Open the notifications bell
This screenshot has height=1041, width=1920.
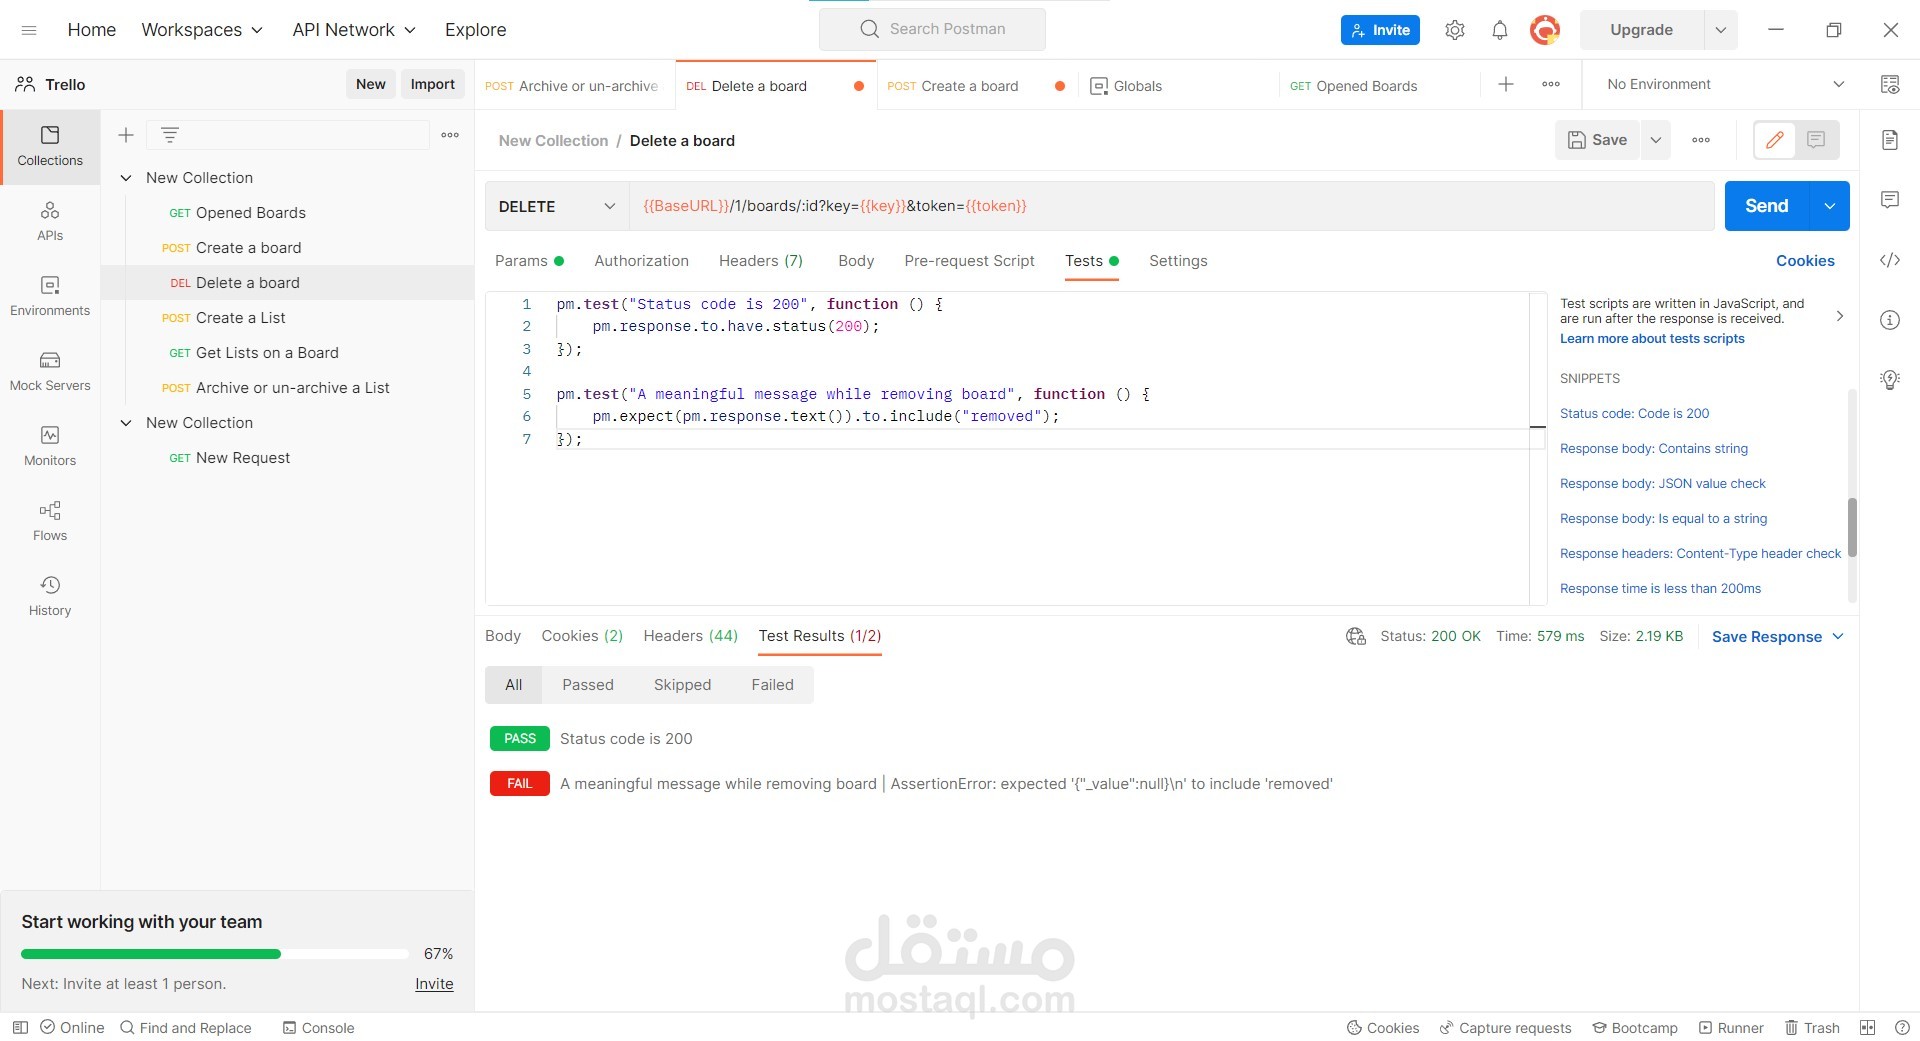pyautogui.click(x=1500, y=30)
